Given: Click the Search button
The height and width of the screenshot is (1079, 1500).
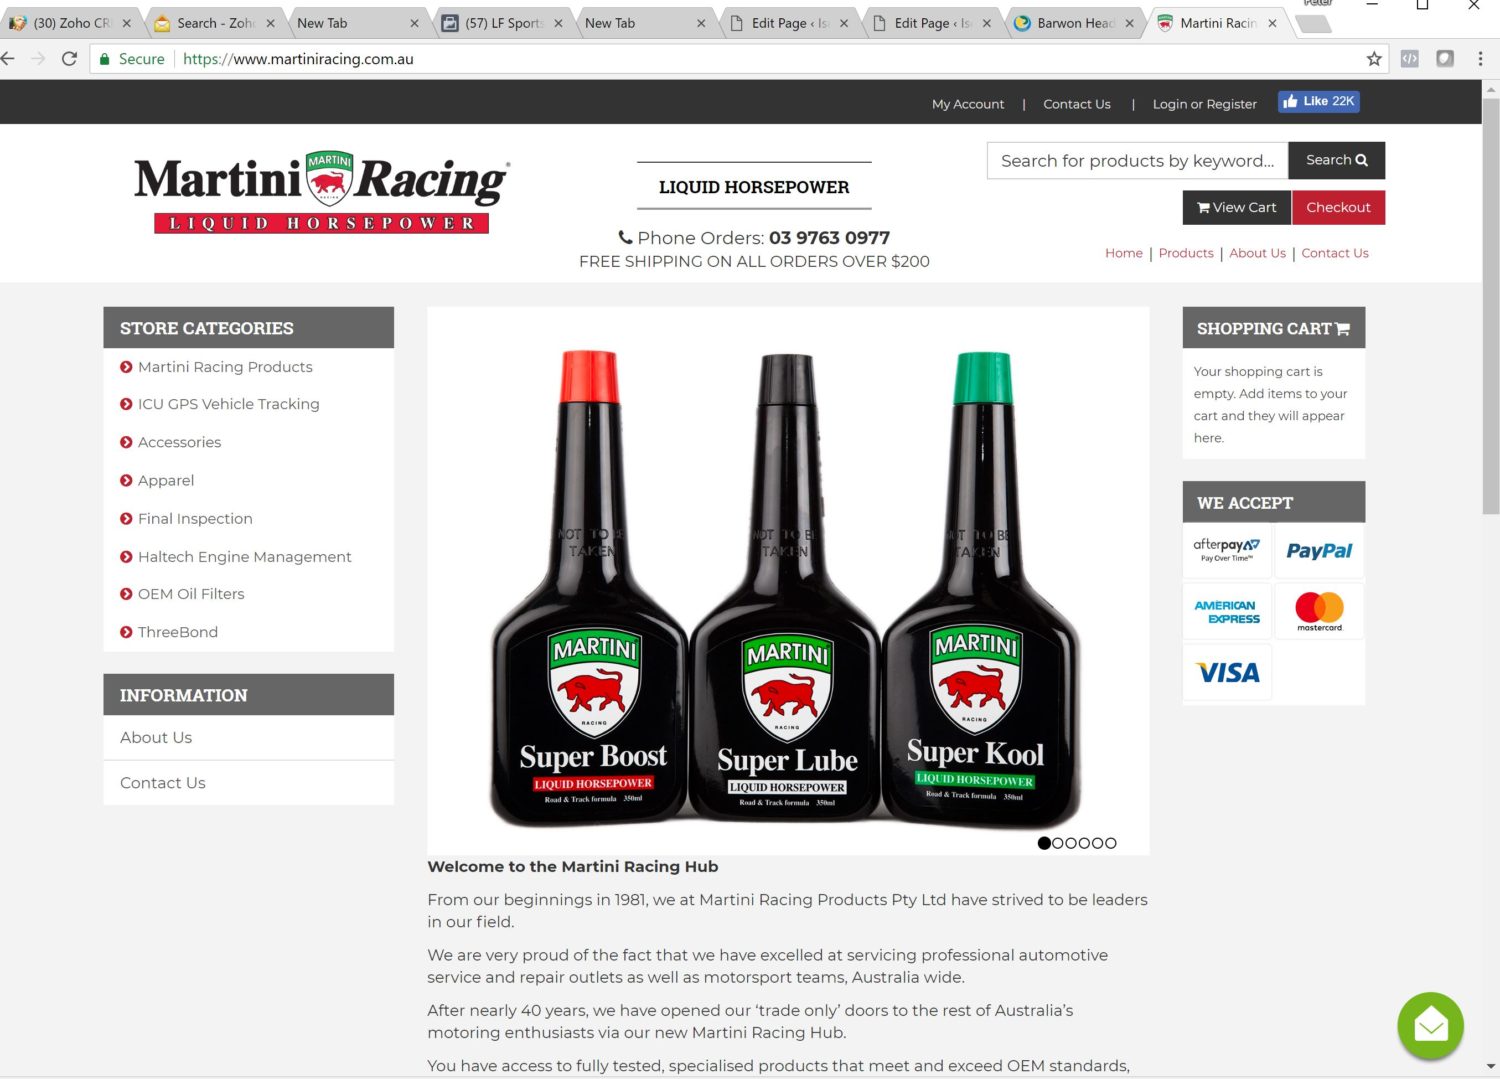Looking at the screenshot, I should pos(1336,160).
